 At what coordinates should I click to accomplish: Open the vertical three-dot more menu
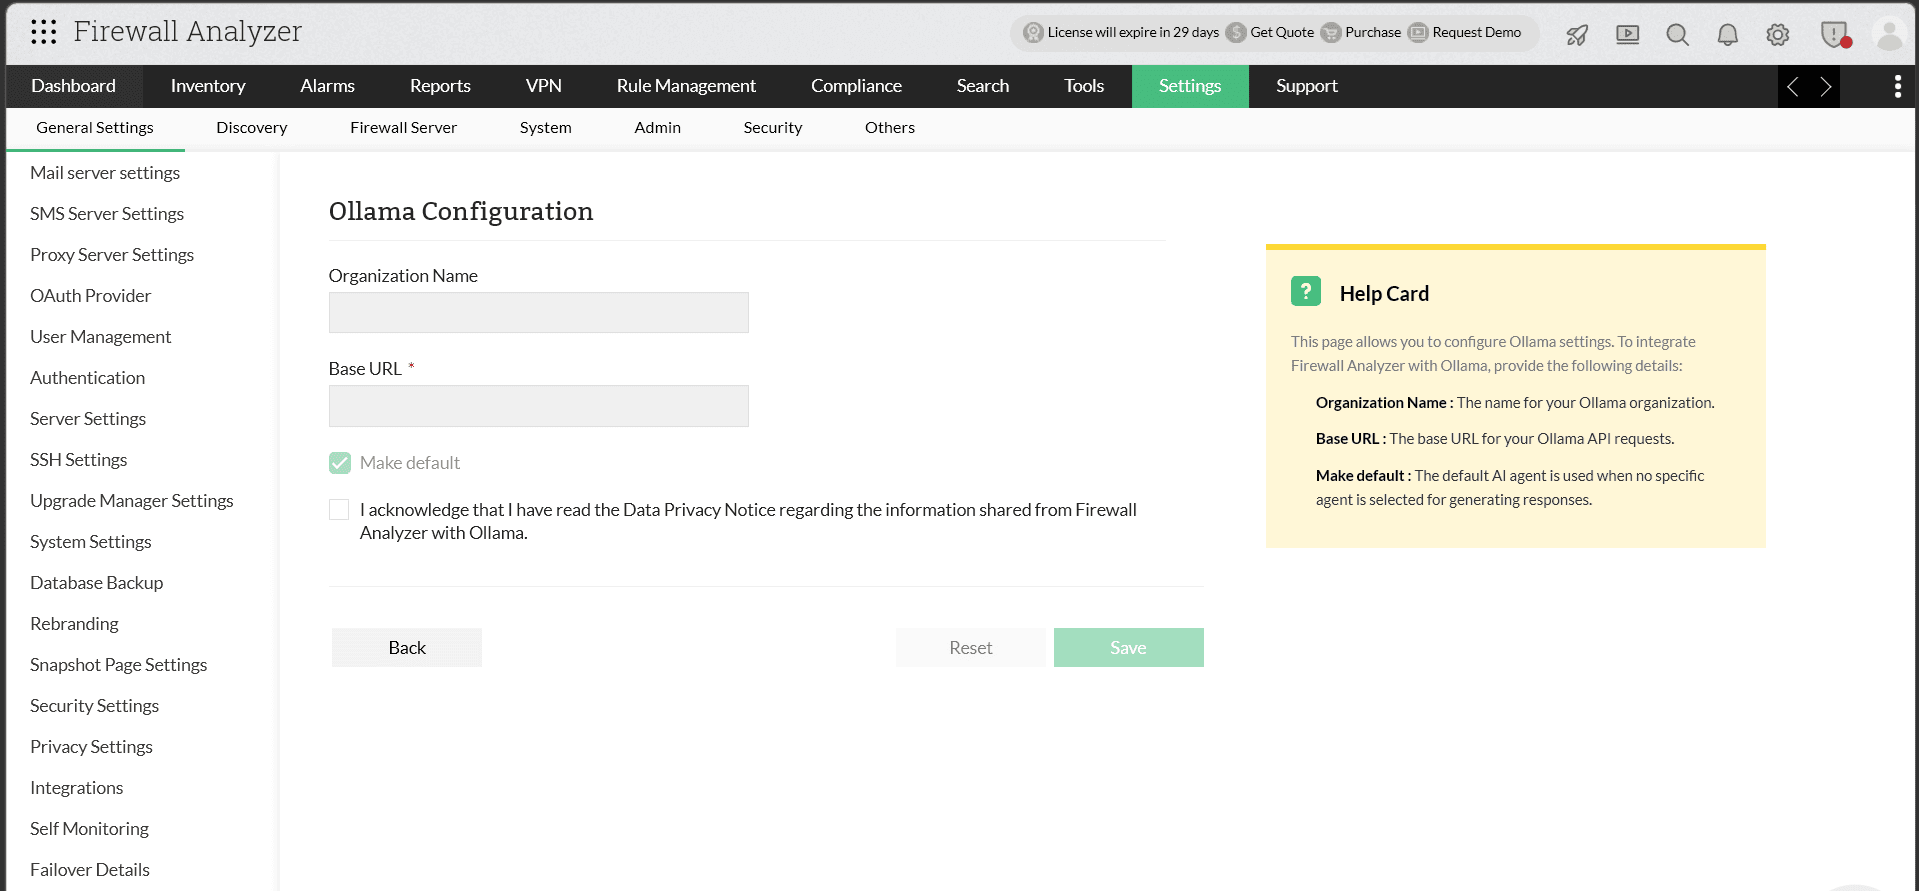1897,87
